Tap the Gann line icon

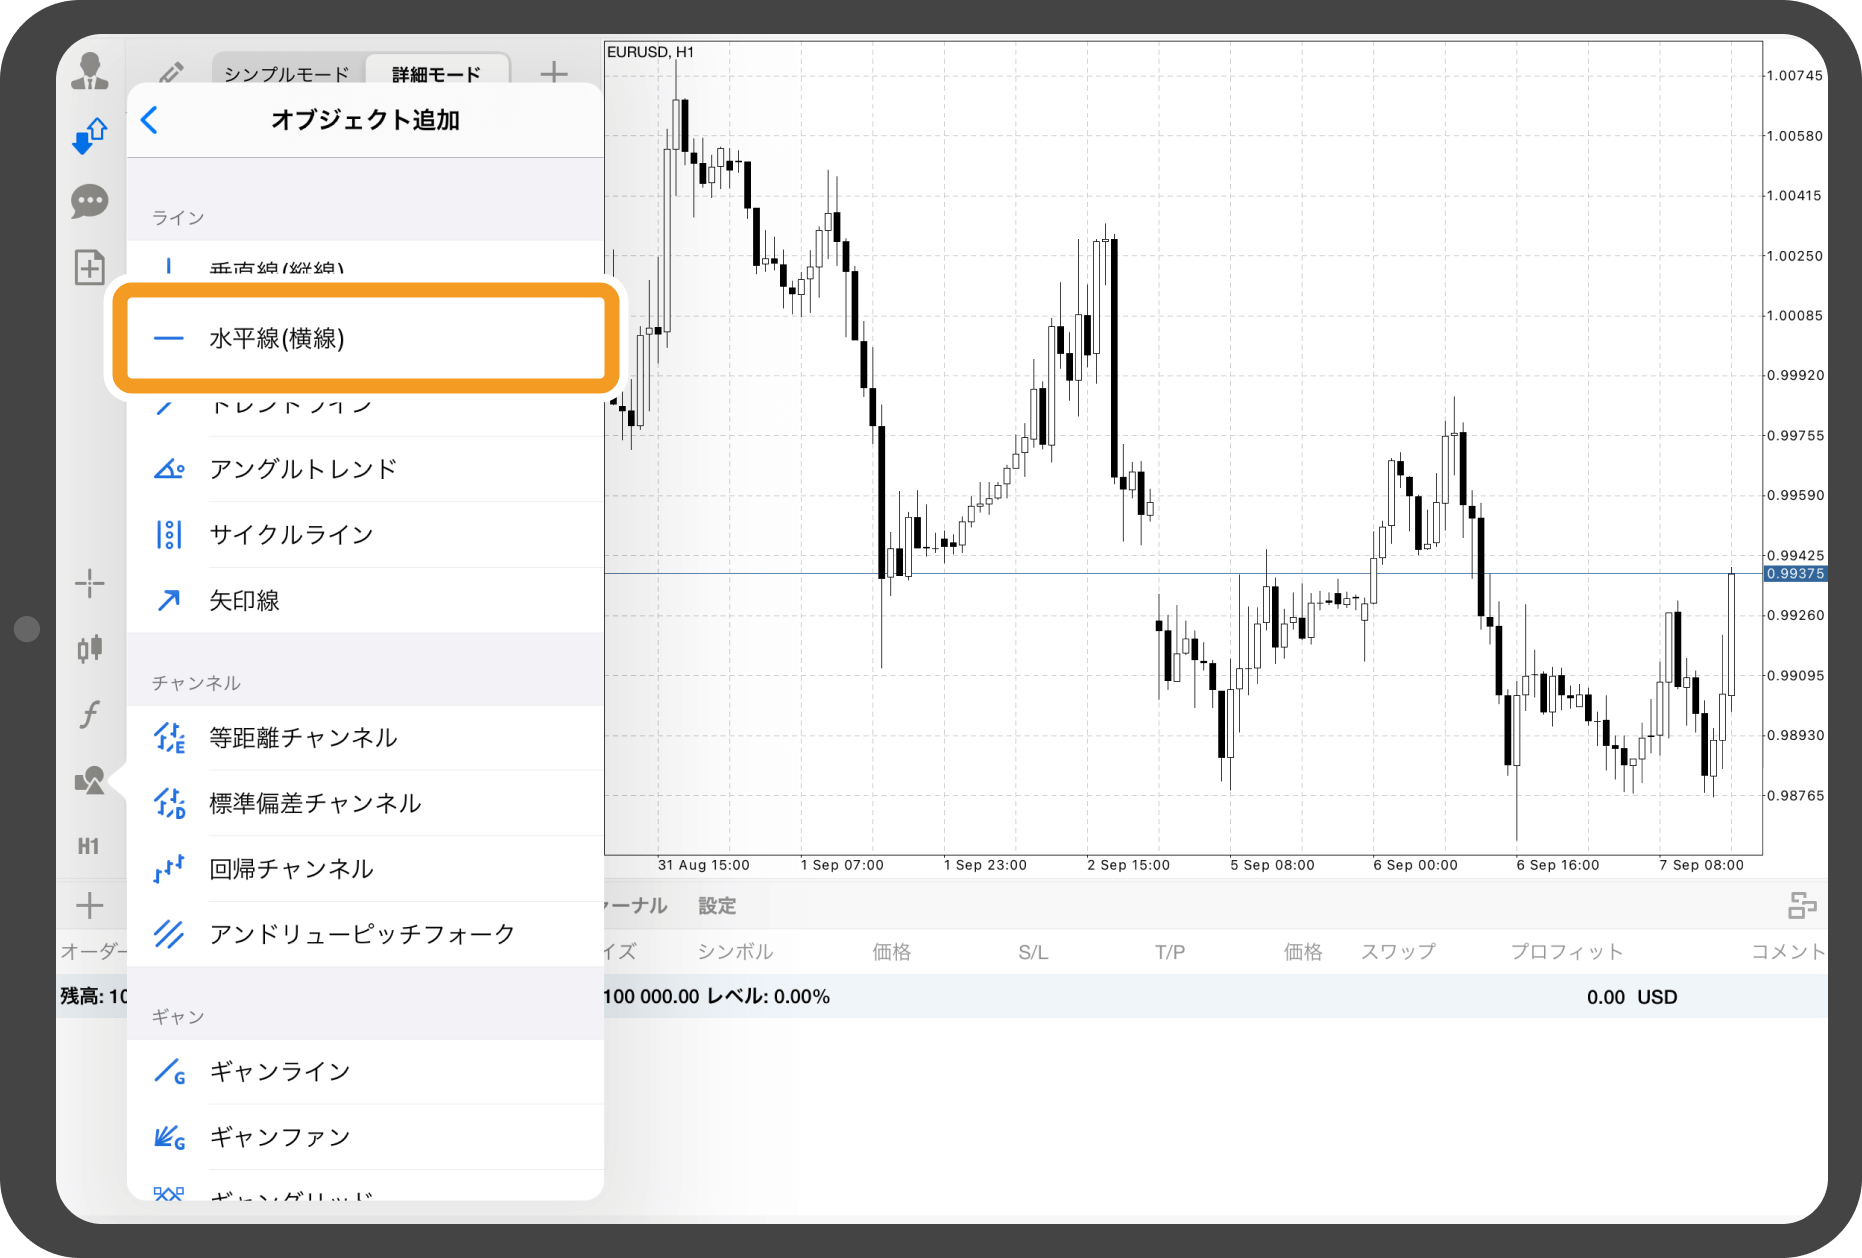point(169,1072)
